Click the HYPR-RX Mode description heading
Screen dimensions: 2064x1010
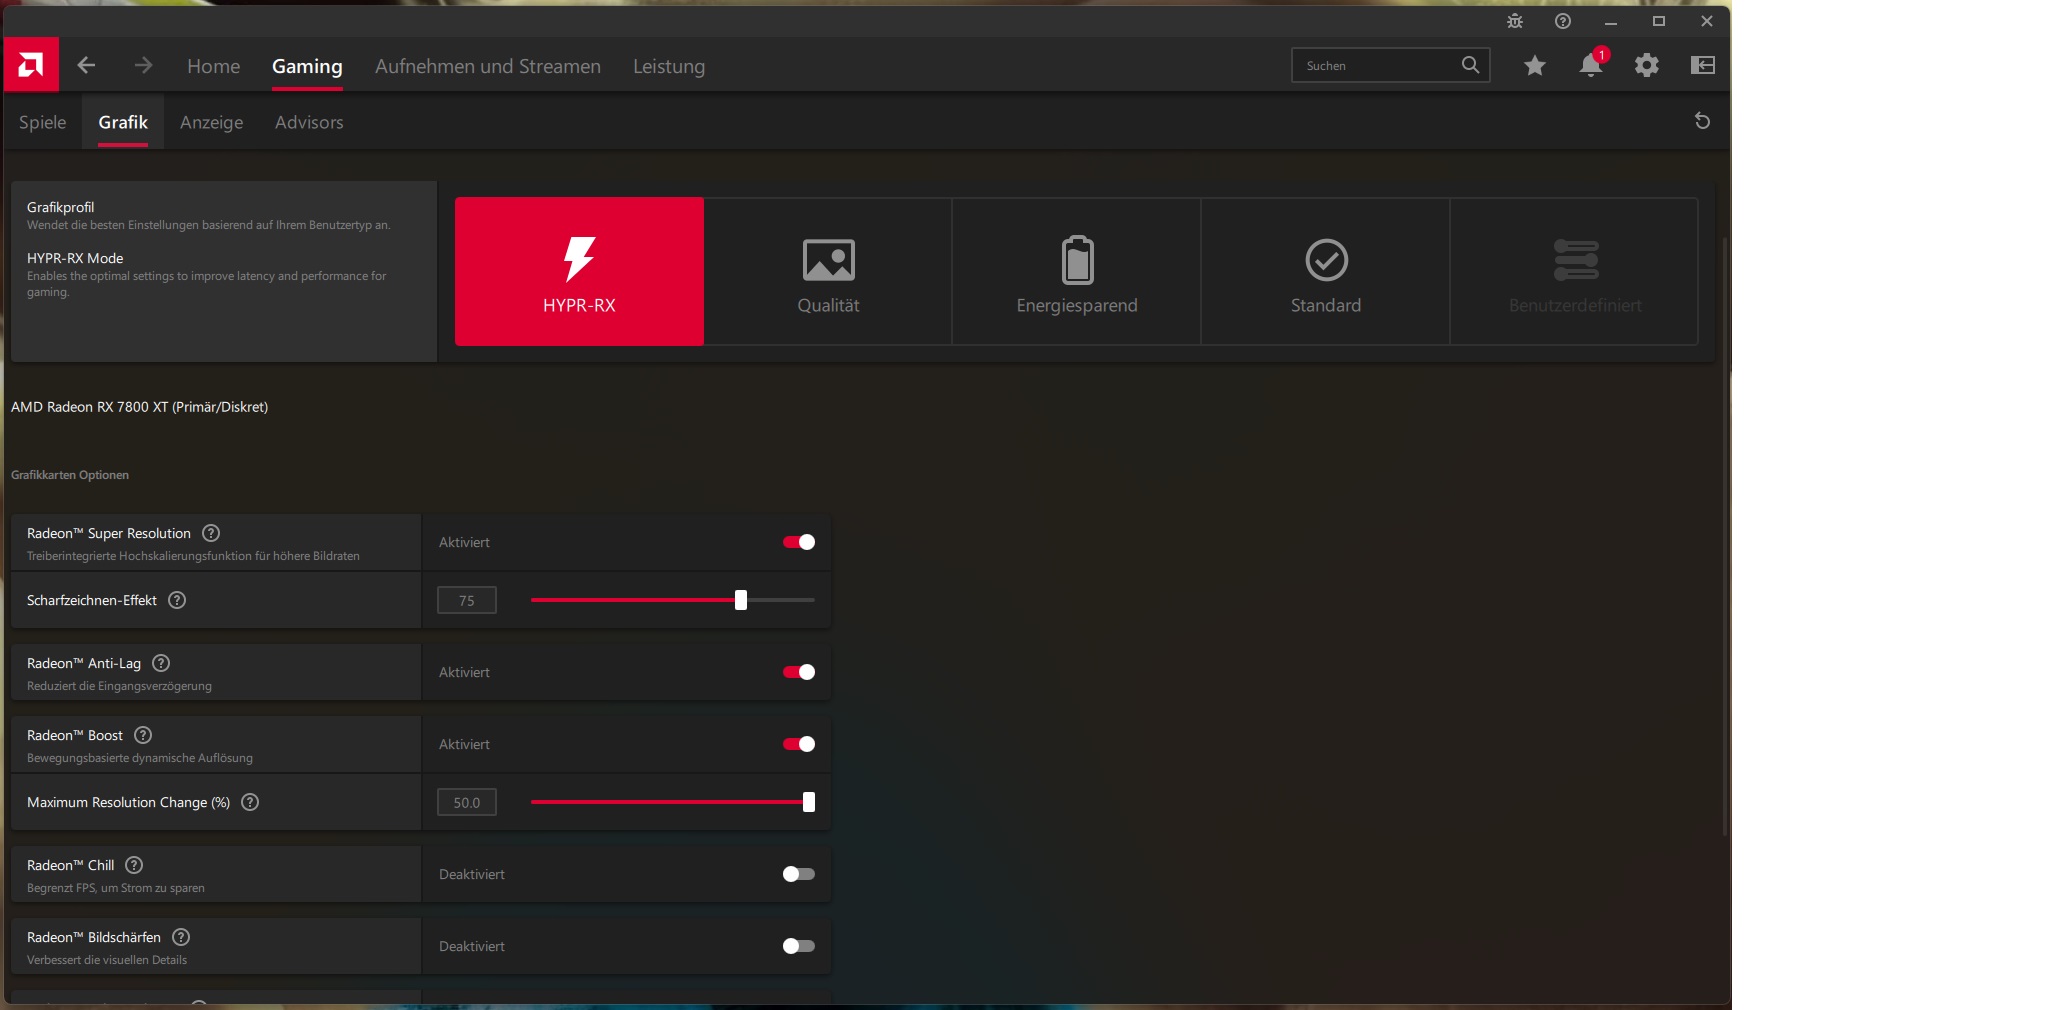pyautogui.click(x=75, y=258)
